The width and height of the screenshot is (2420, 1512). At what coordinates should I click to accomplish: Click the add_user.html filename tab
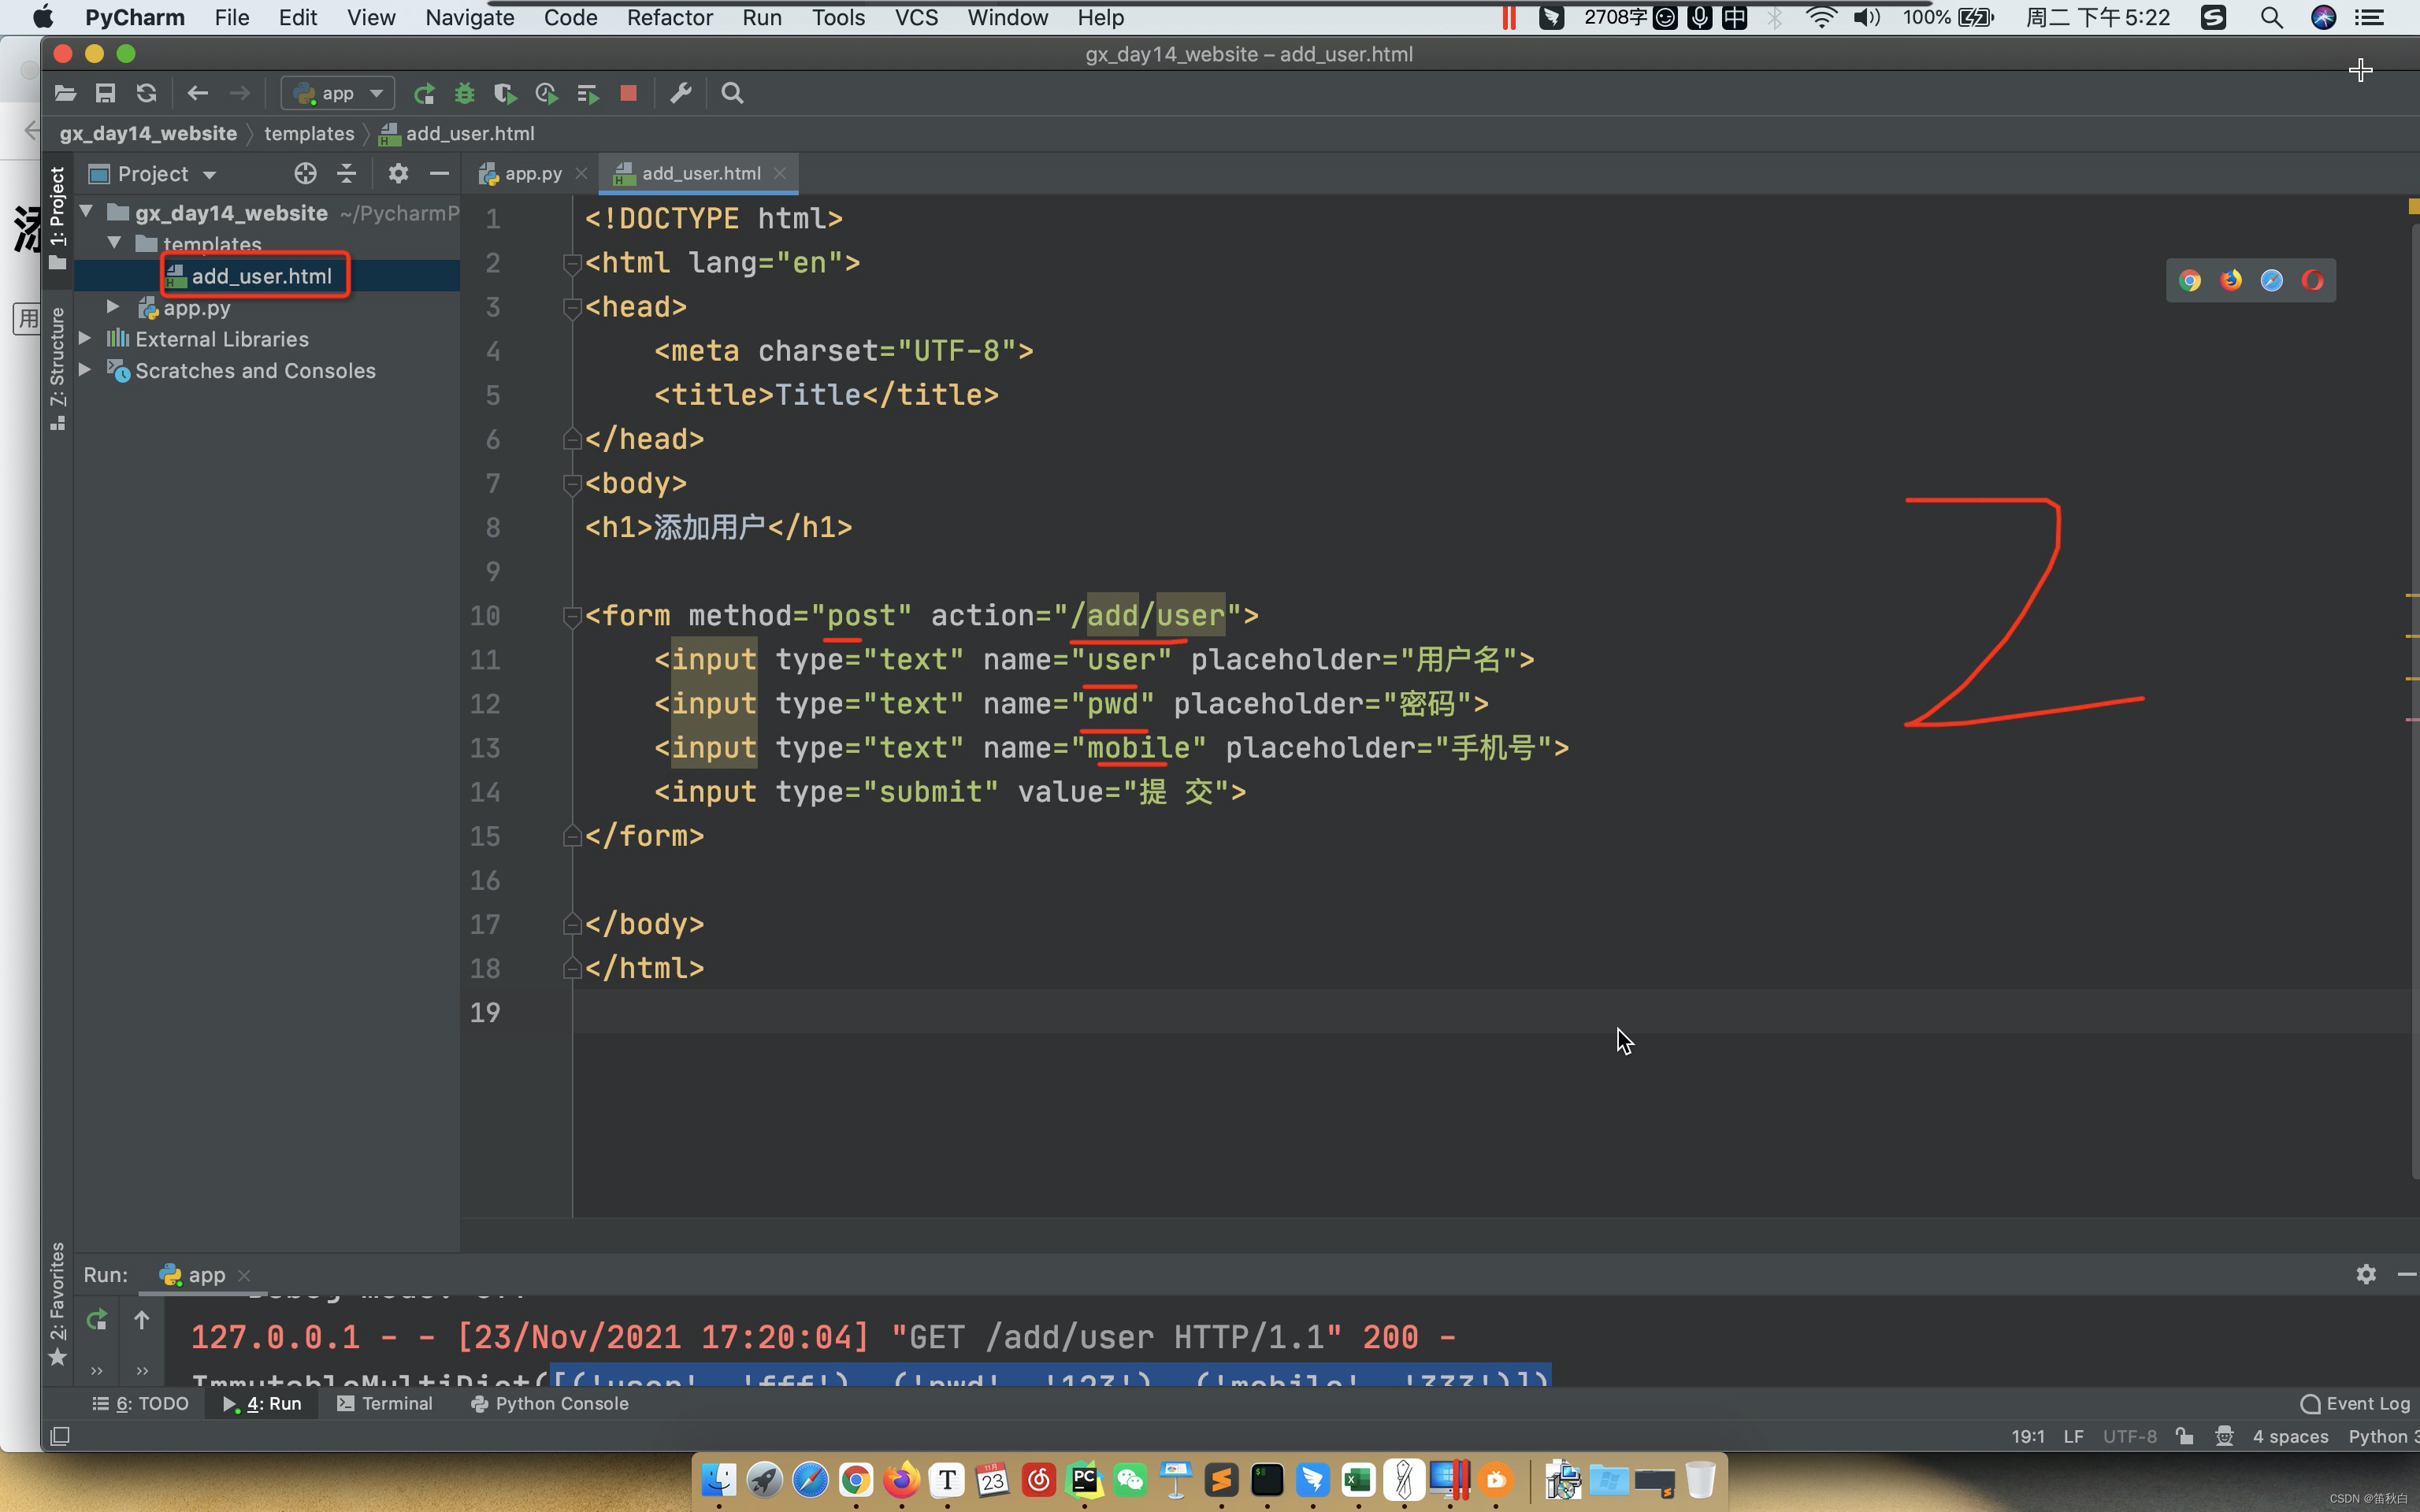(699, 172)
